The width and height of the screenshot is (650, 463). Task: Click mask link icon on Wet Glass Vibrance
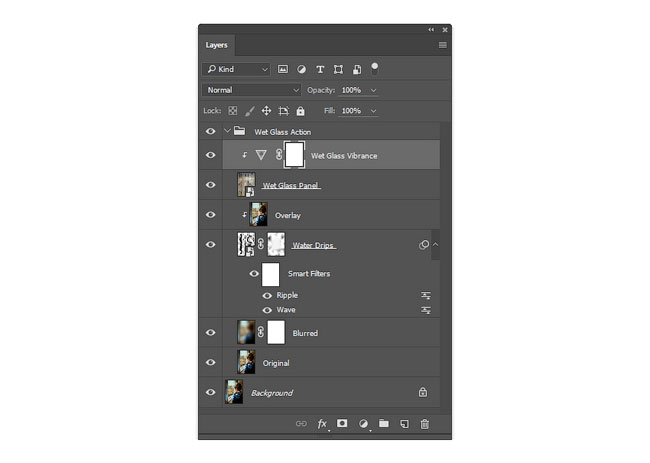(279, 155)
